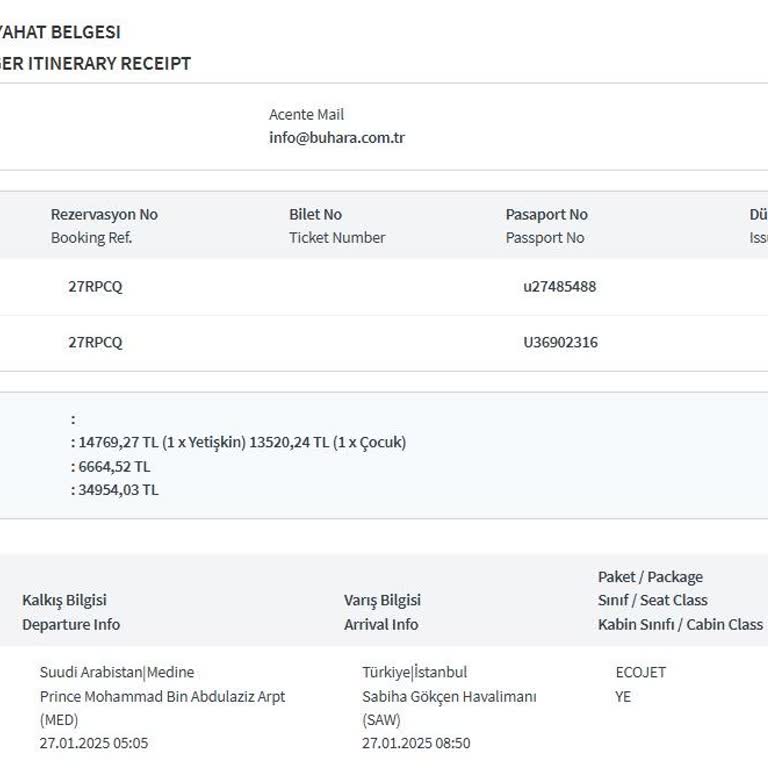The height and width of the screenshot is (768, 768).
Task: Click arrival time 27.01.2025 08:50
Action: 416,743
